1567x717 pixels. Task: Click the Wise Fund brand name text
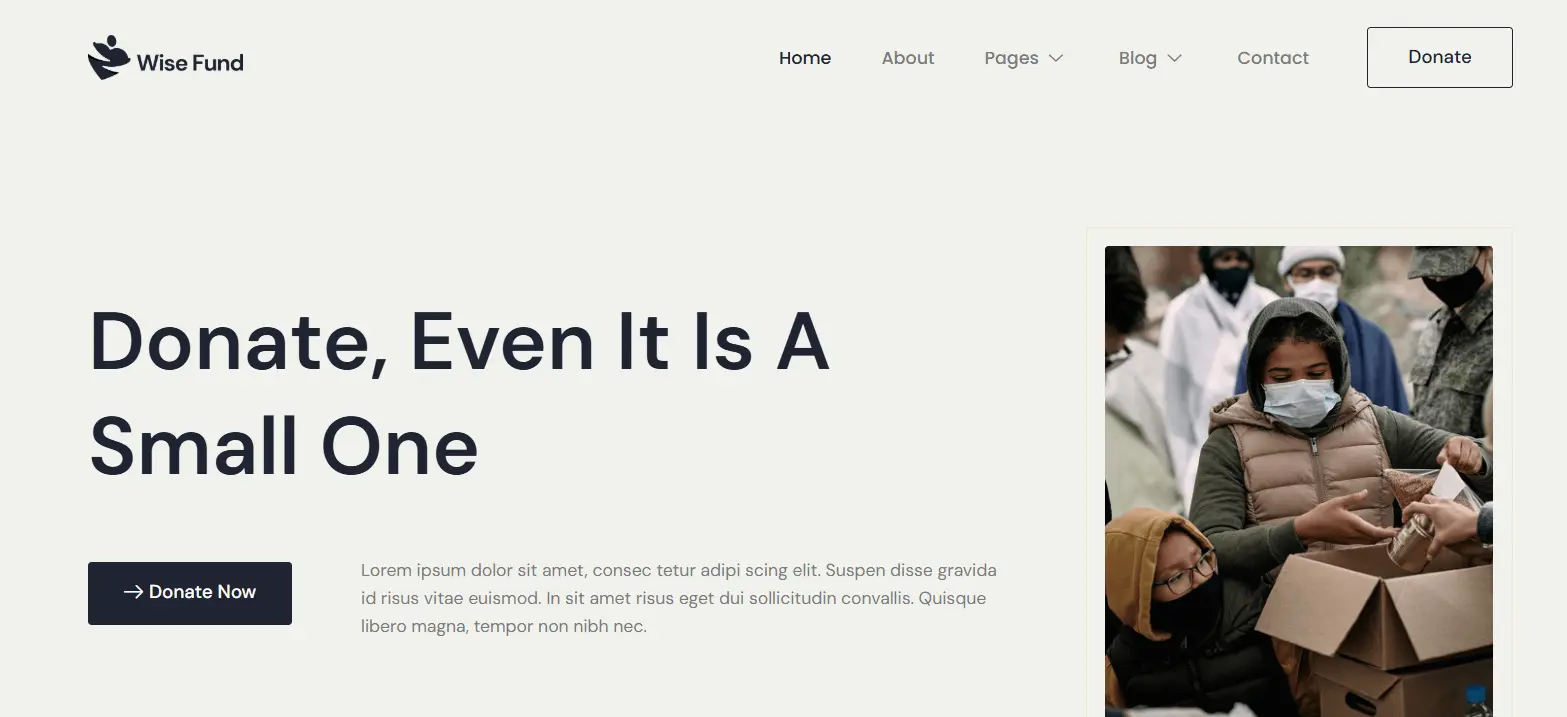click(190, 63)
